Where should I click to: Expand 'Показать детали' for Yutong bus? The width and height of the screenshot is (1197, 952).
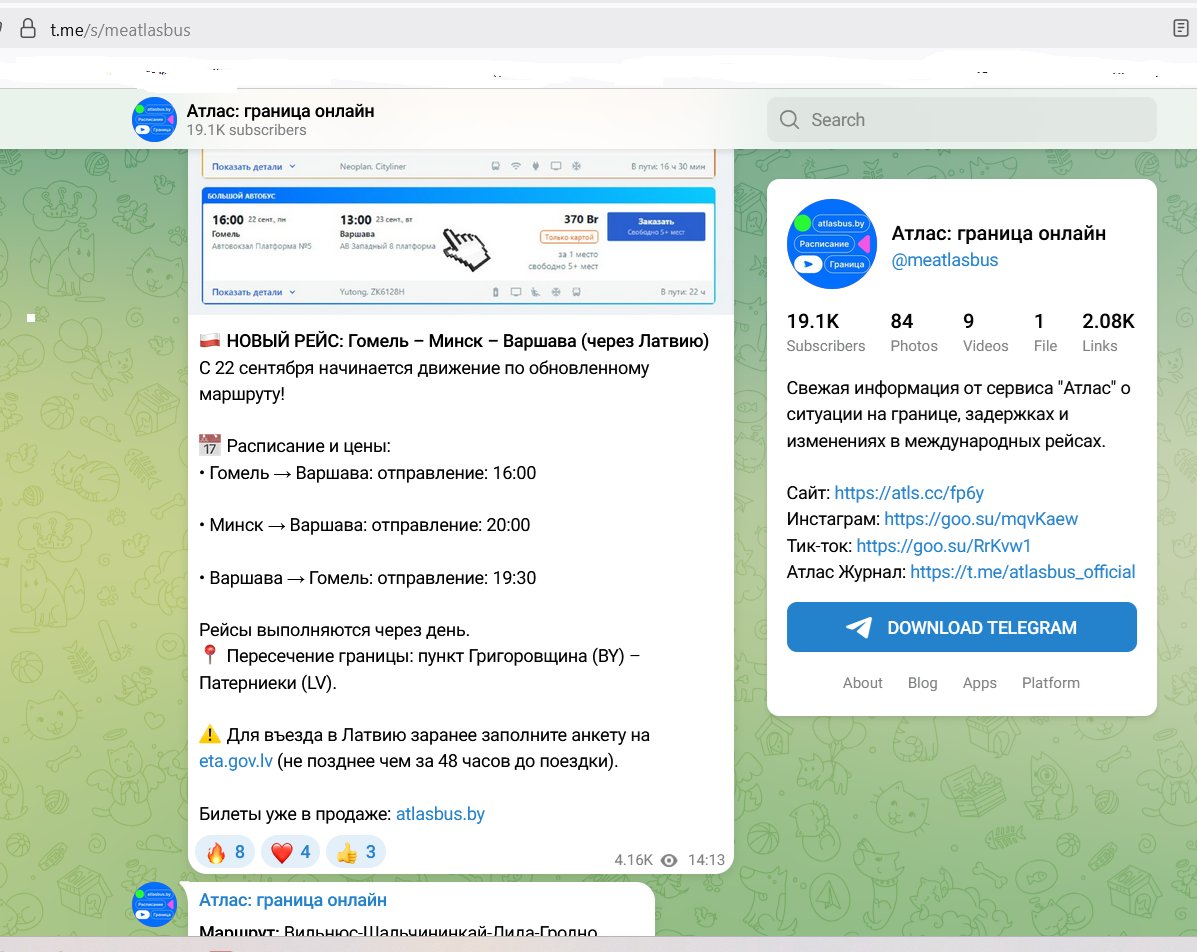pos(253,292)
